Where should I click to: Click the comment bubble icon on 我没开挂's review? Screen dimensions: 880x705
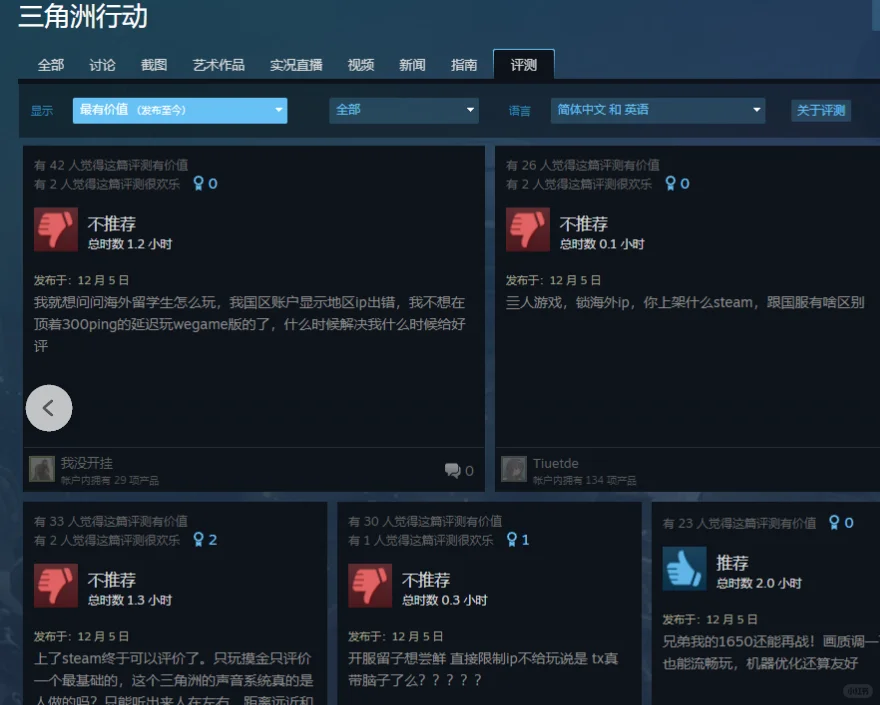click(x=452, y=470)
